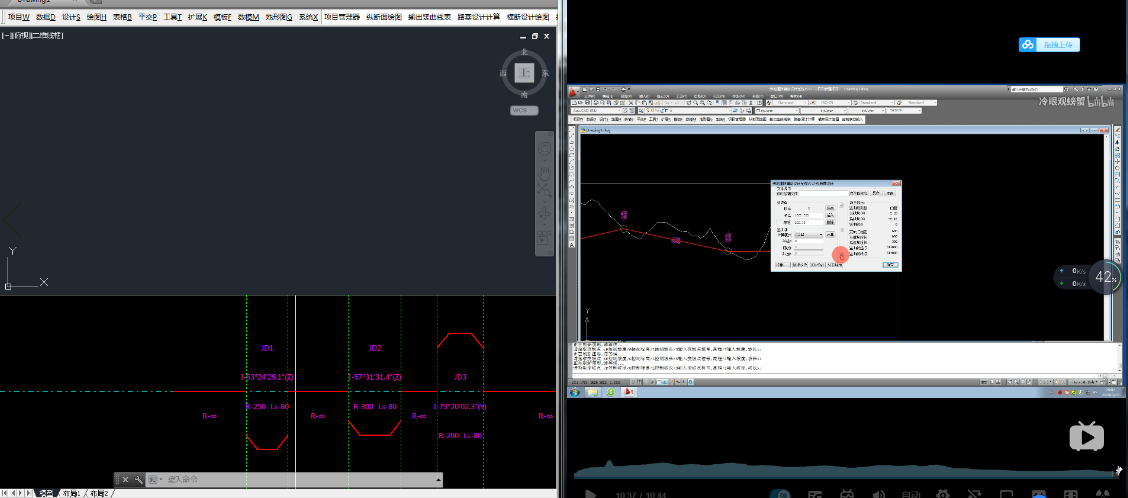Open the 设计S menu
This screenshot has width=1128, height=498.
click(71, 18)
